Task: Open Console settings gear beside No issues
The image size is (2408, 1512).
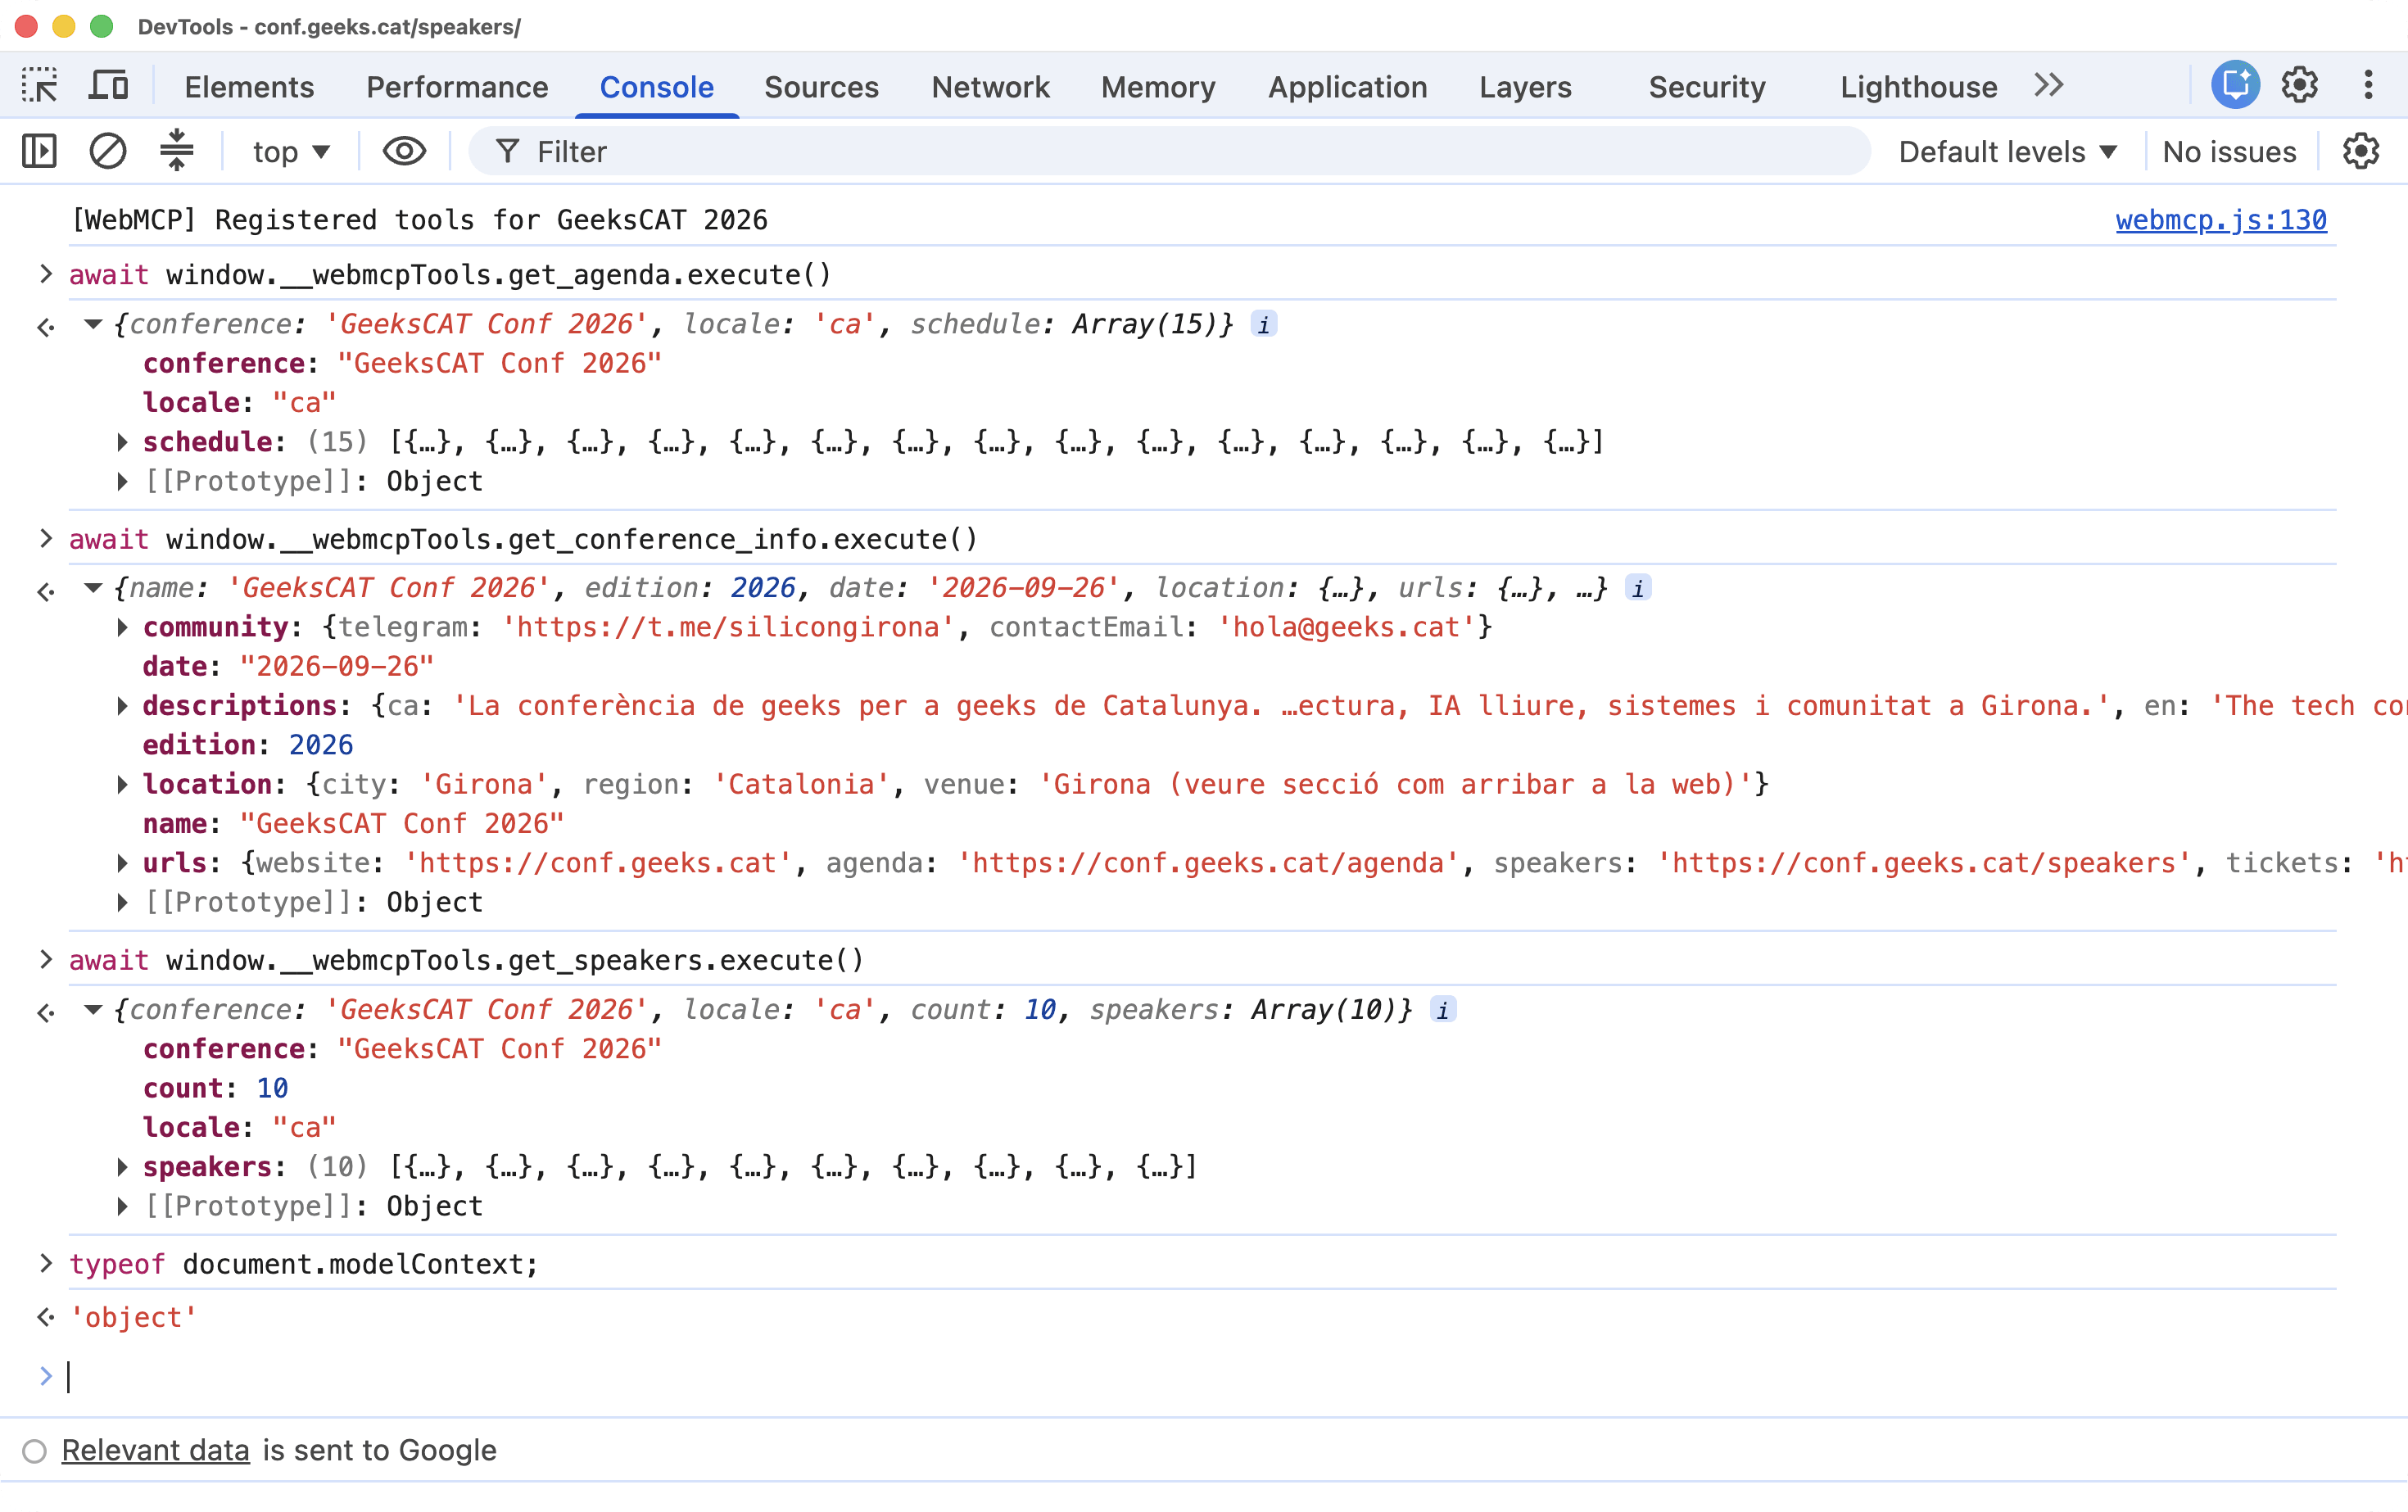Action: pos(2361,152)
